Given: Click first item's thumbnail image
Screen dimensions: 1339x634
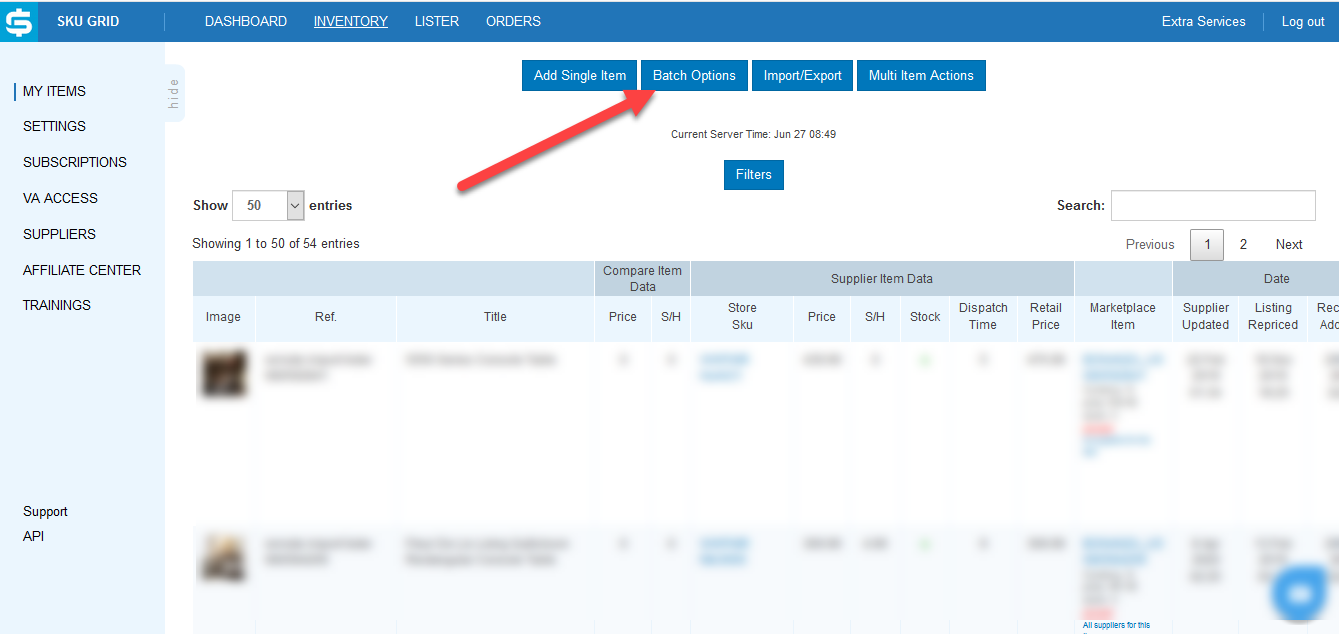Looking at the screenshot, I should (225, 373).
